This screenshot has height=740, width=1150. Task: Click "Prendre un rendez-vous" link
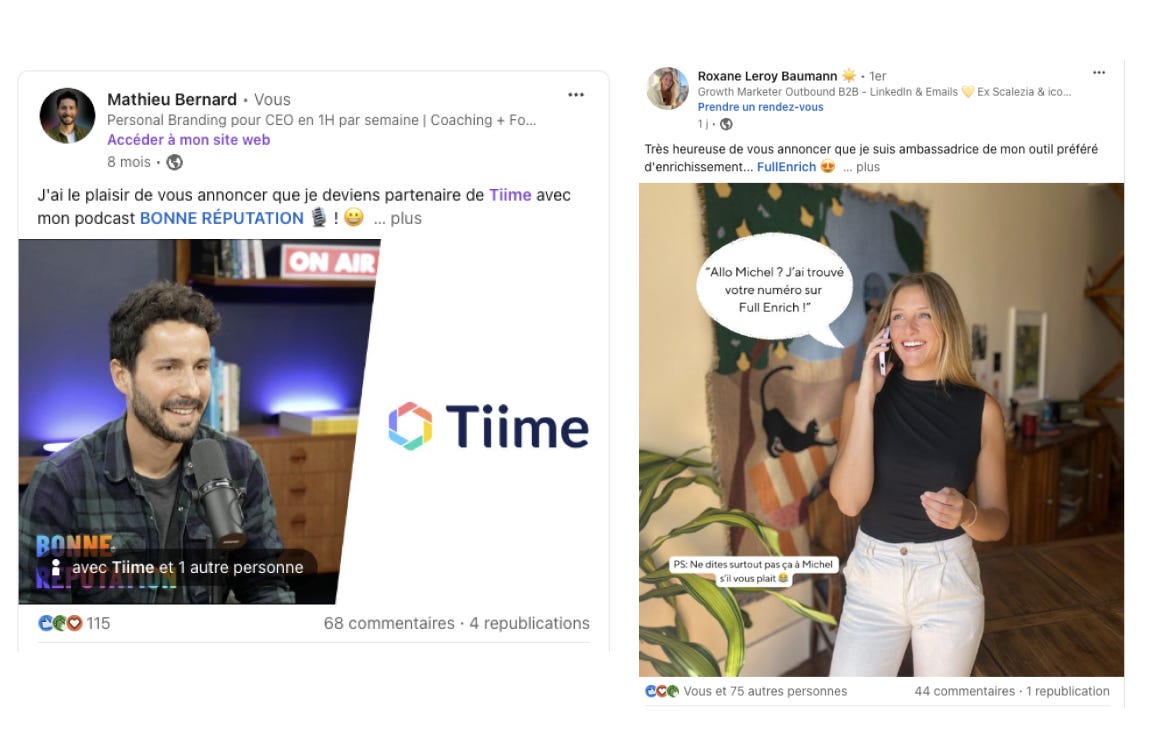coord(761,107)
